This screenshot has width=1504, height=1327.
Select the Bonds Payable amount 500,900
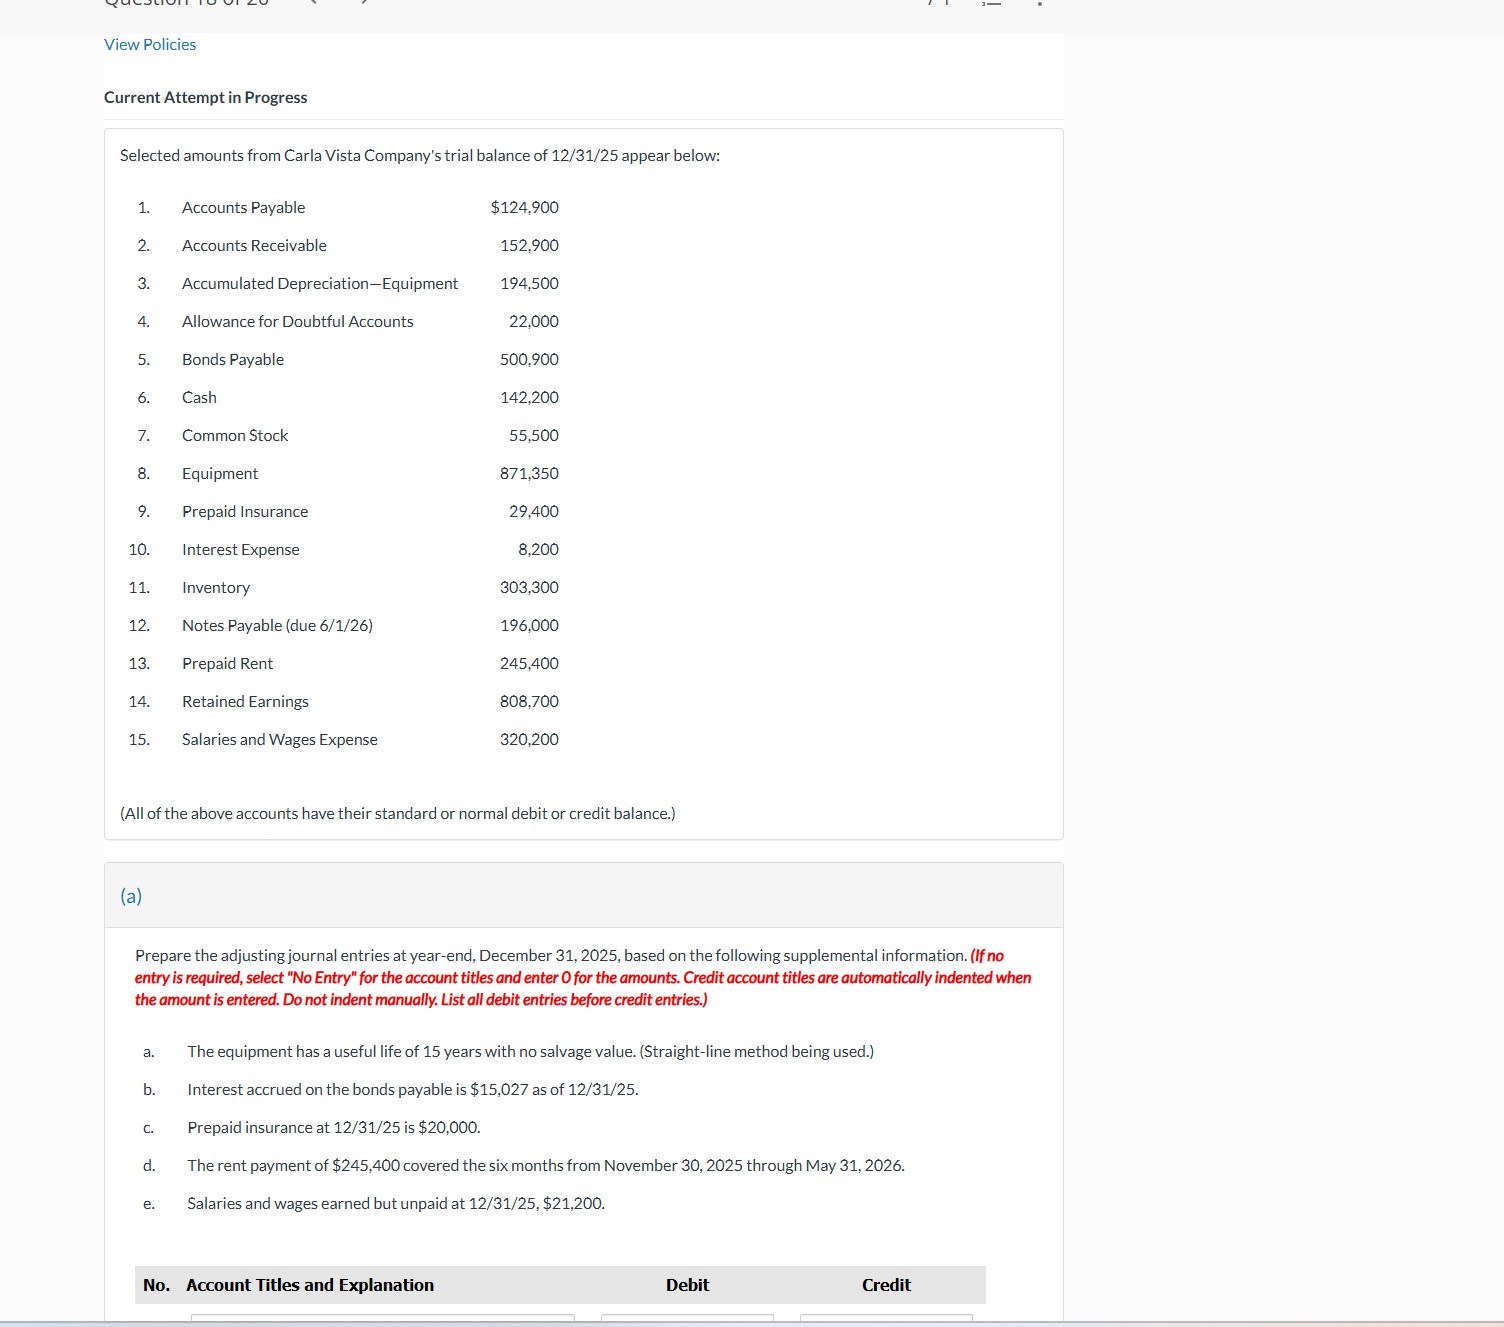528,359
